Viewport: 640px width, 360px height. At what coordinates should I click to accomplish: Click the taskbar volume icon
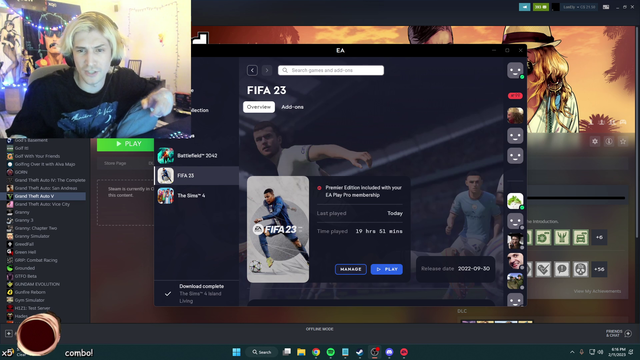(600, 352)
